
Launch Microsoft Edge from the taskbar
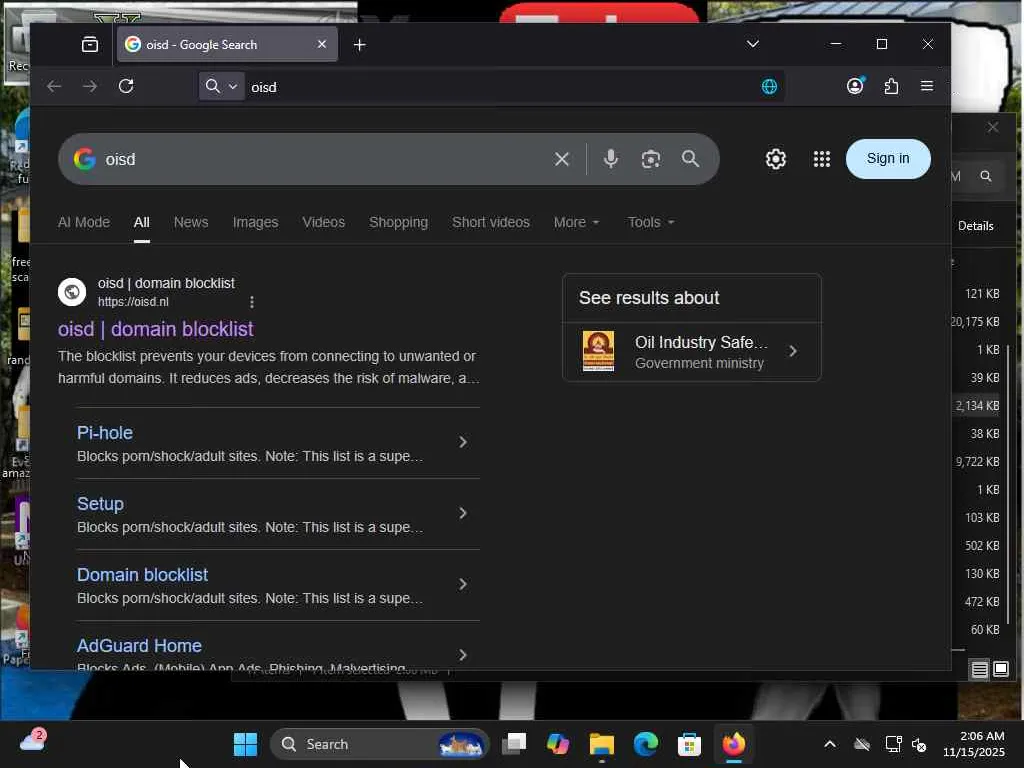tap(645, 744)
